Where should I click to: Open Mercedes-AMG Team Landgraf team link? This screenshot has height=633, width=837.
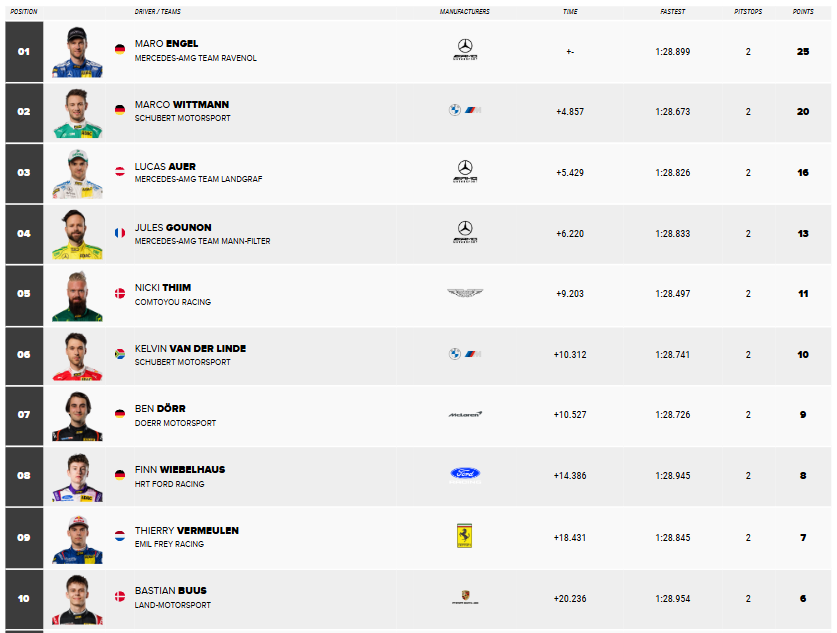[198, 179]
